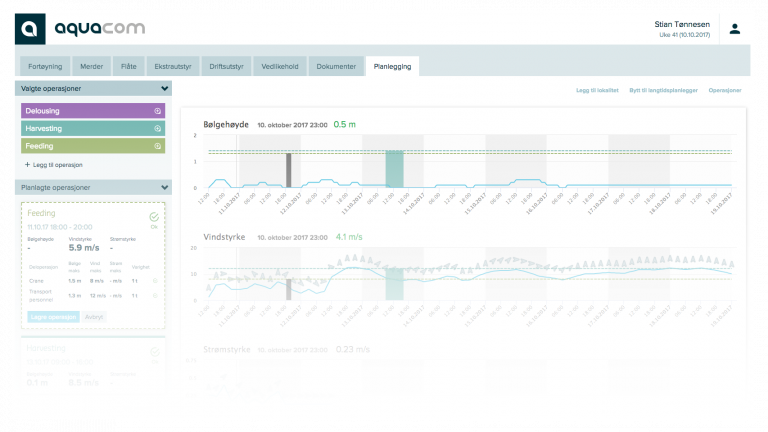The height and width of the screenshot is (432, 768).
Task: Click the plus circle icon on Feeding operation bar
Action: click(x=158, y=146)
